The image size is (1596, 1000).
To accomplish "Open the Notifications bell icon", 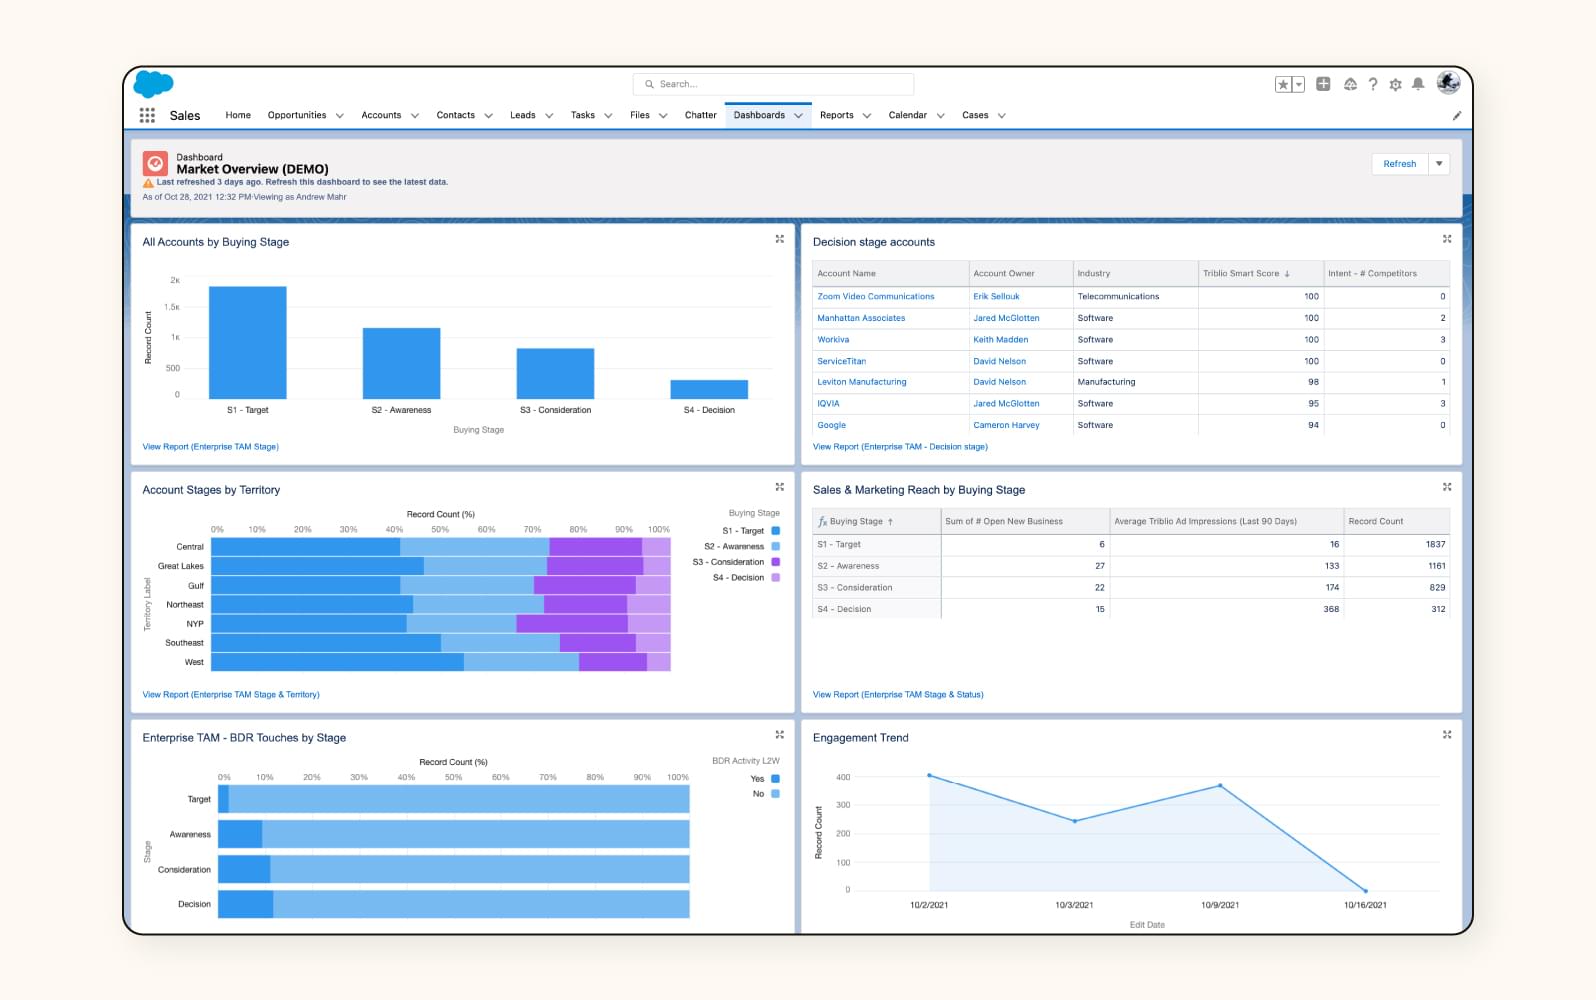I will [1418, 84].
